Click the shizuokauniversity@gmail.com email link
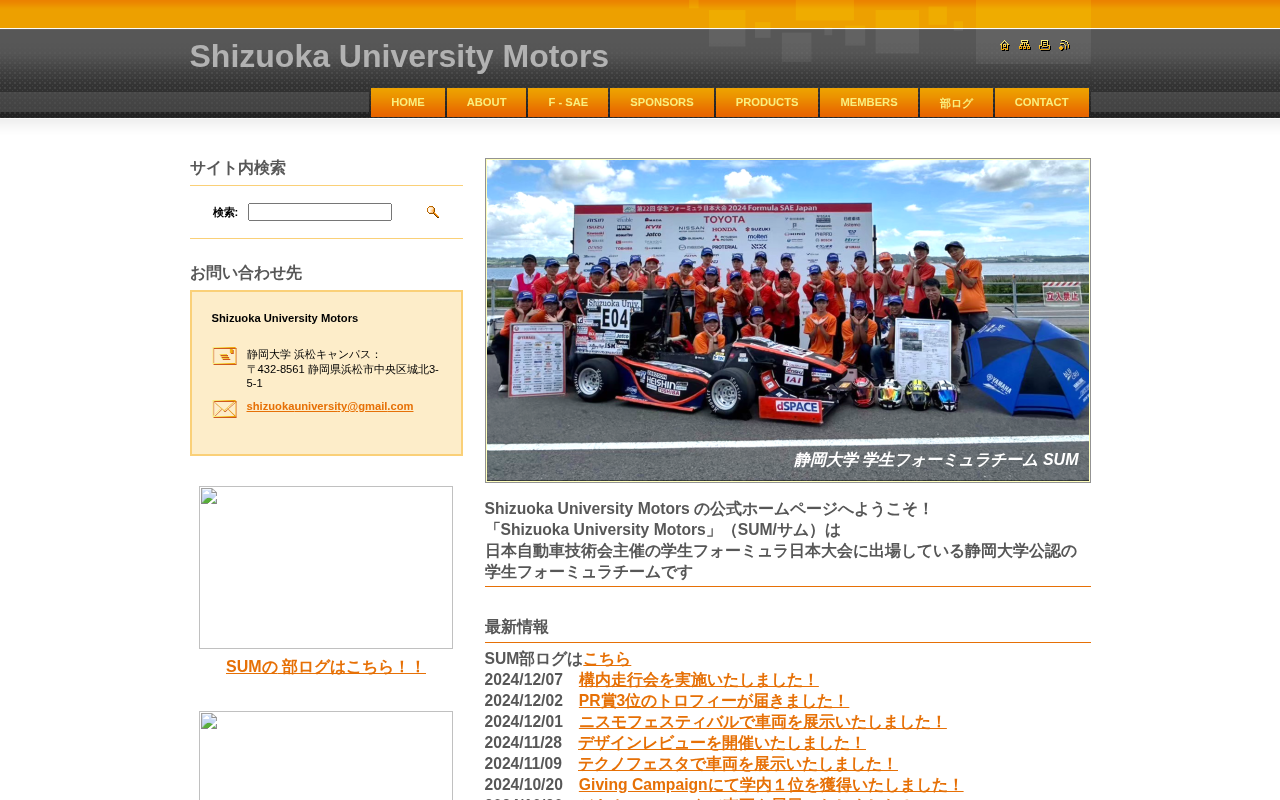Image resolution: width=1280 pixels, height=800 pixels. point(330,406)
